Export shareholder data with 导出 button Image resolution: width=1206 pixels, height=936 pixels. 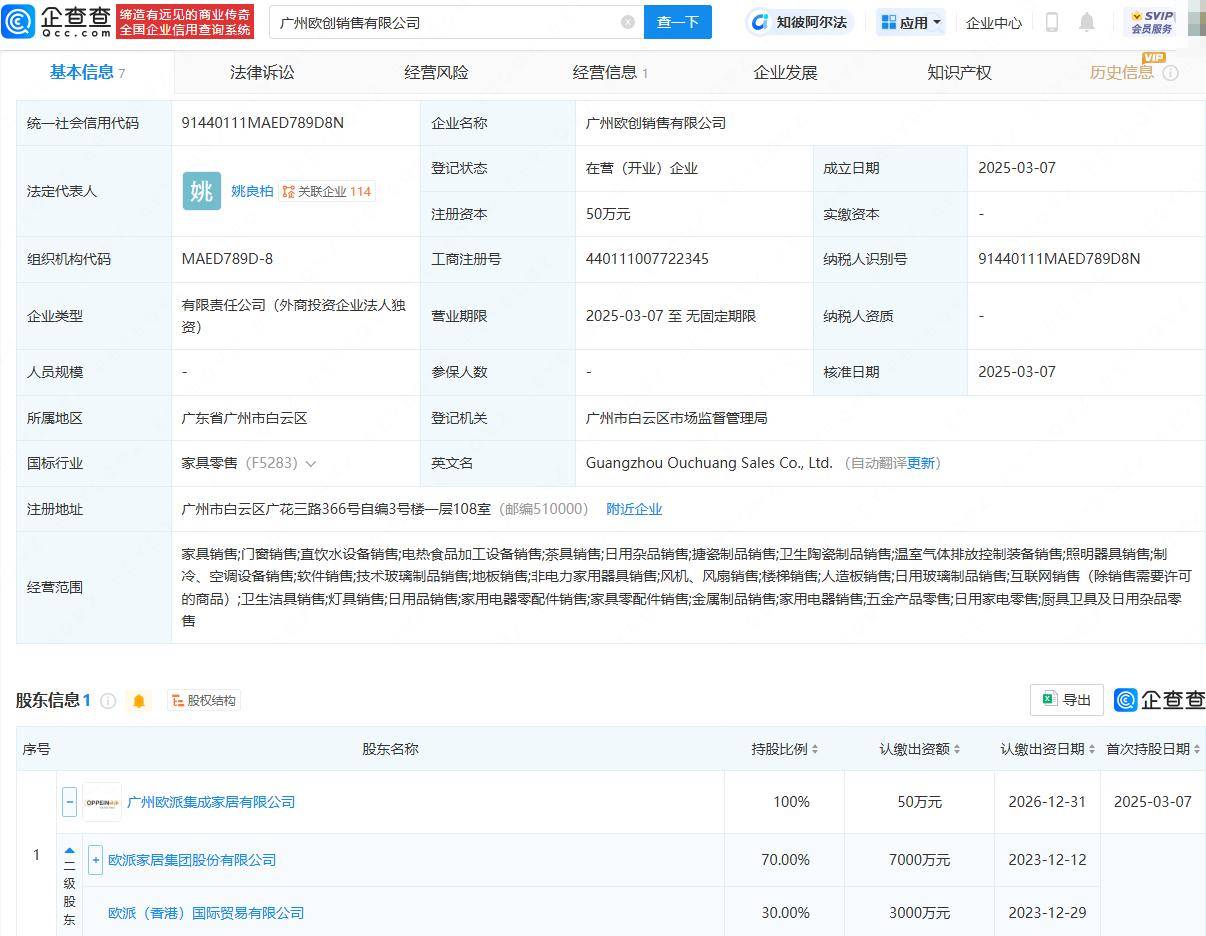(1067, 700)
